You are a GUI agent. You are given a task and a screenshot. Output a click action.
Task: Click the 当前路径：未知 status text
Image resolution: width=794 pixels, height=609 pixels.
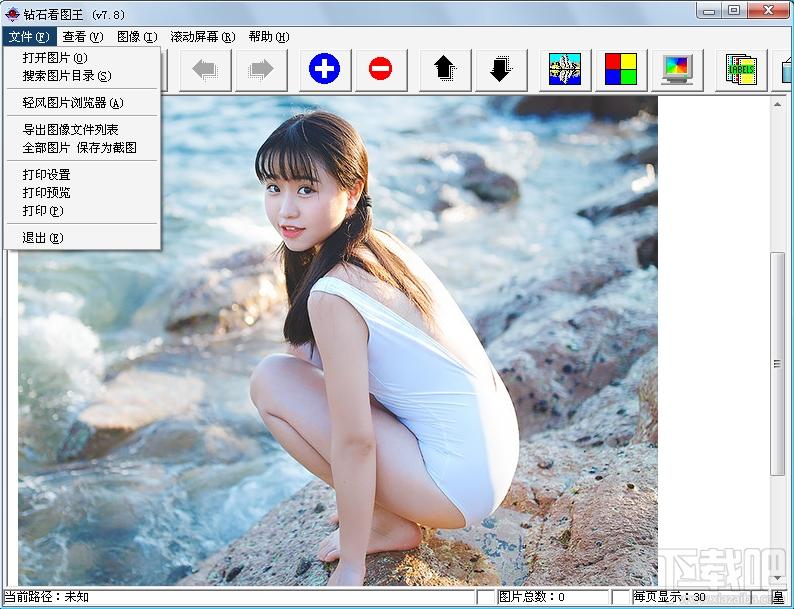(47, 597)
